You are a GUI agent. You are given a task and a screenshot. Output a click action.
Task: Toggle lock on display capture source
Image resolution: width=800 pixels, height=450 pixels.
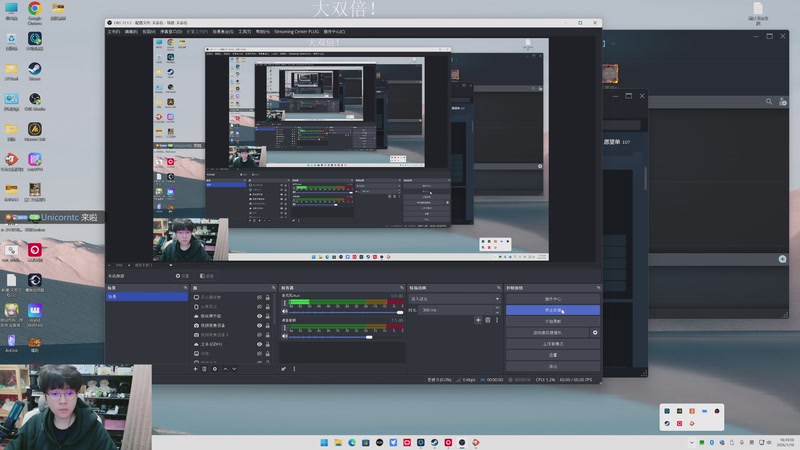267,297
